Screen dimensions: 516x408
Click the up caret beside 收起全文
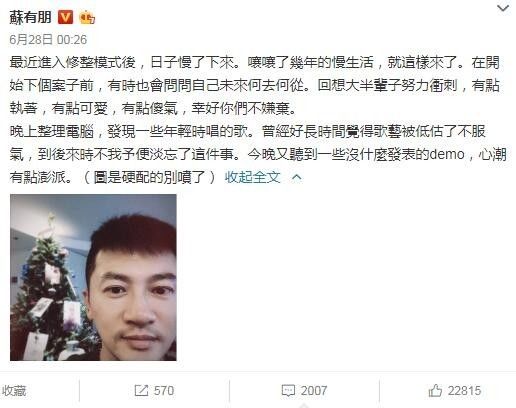coord(297,177)
